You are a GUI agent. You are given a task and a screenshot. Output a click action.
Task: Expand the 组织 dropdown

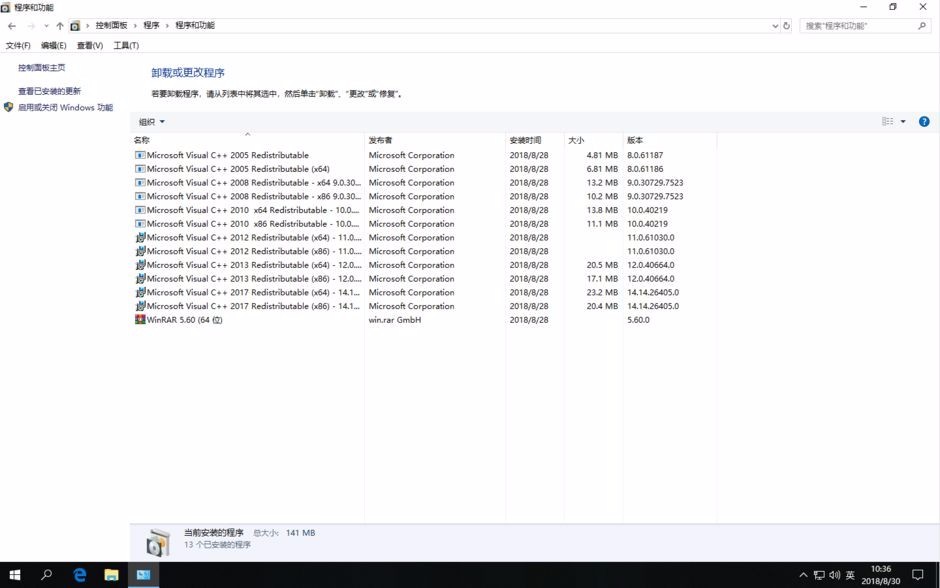pyautogui.click(x=152, y=122)
